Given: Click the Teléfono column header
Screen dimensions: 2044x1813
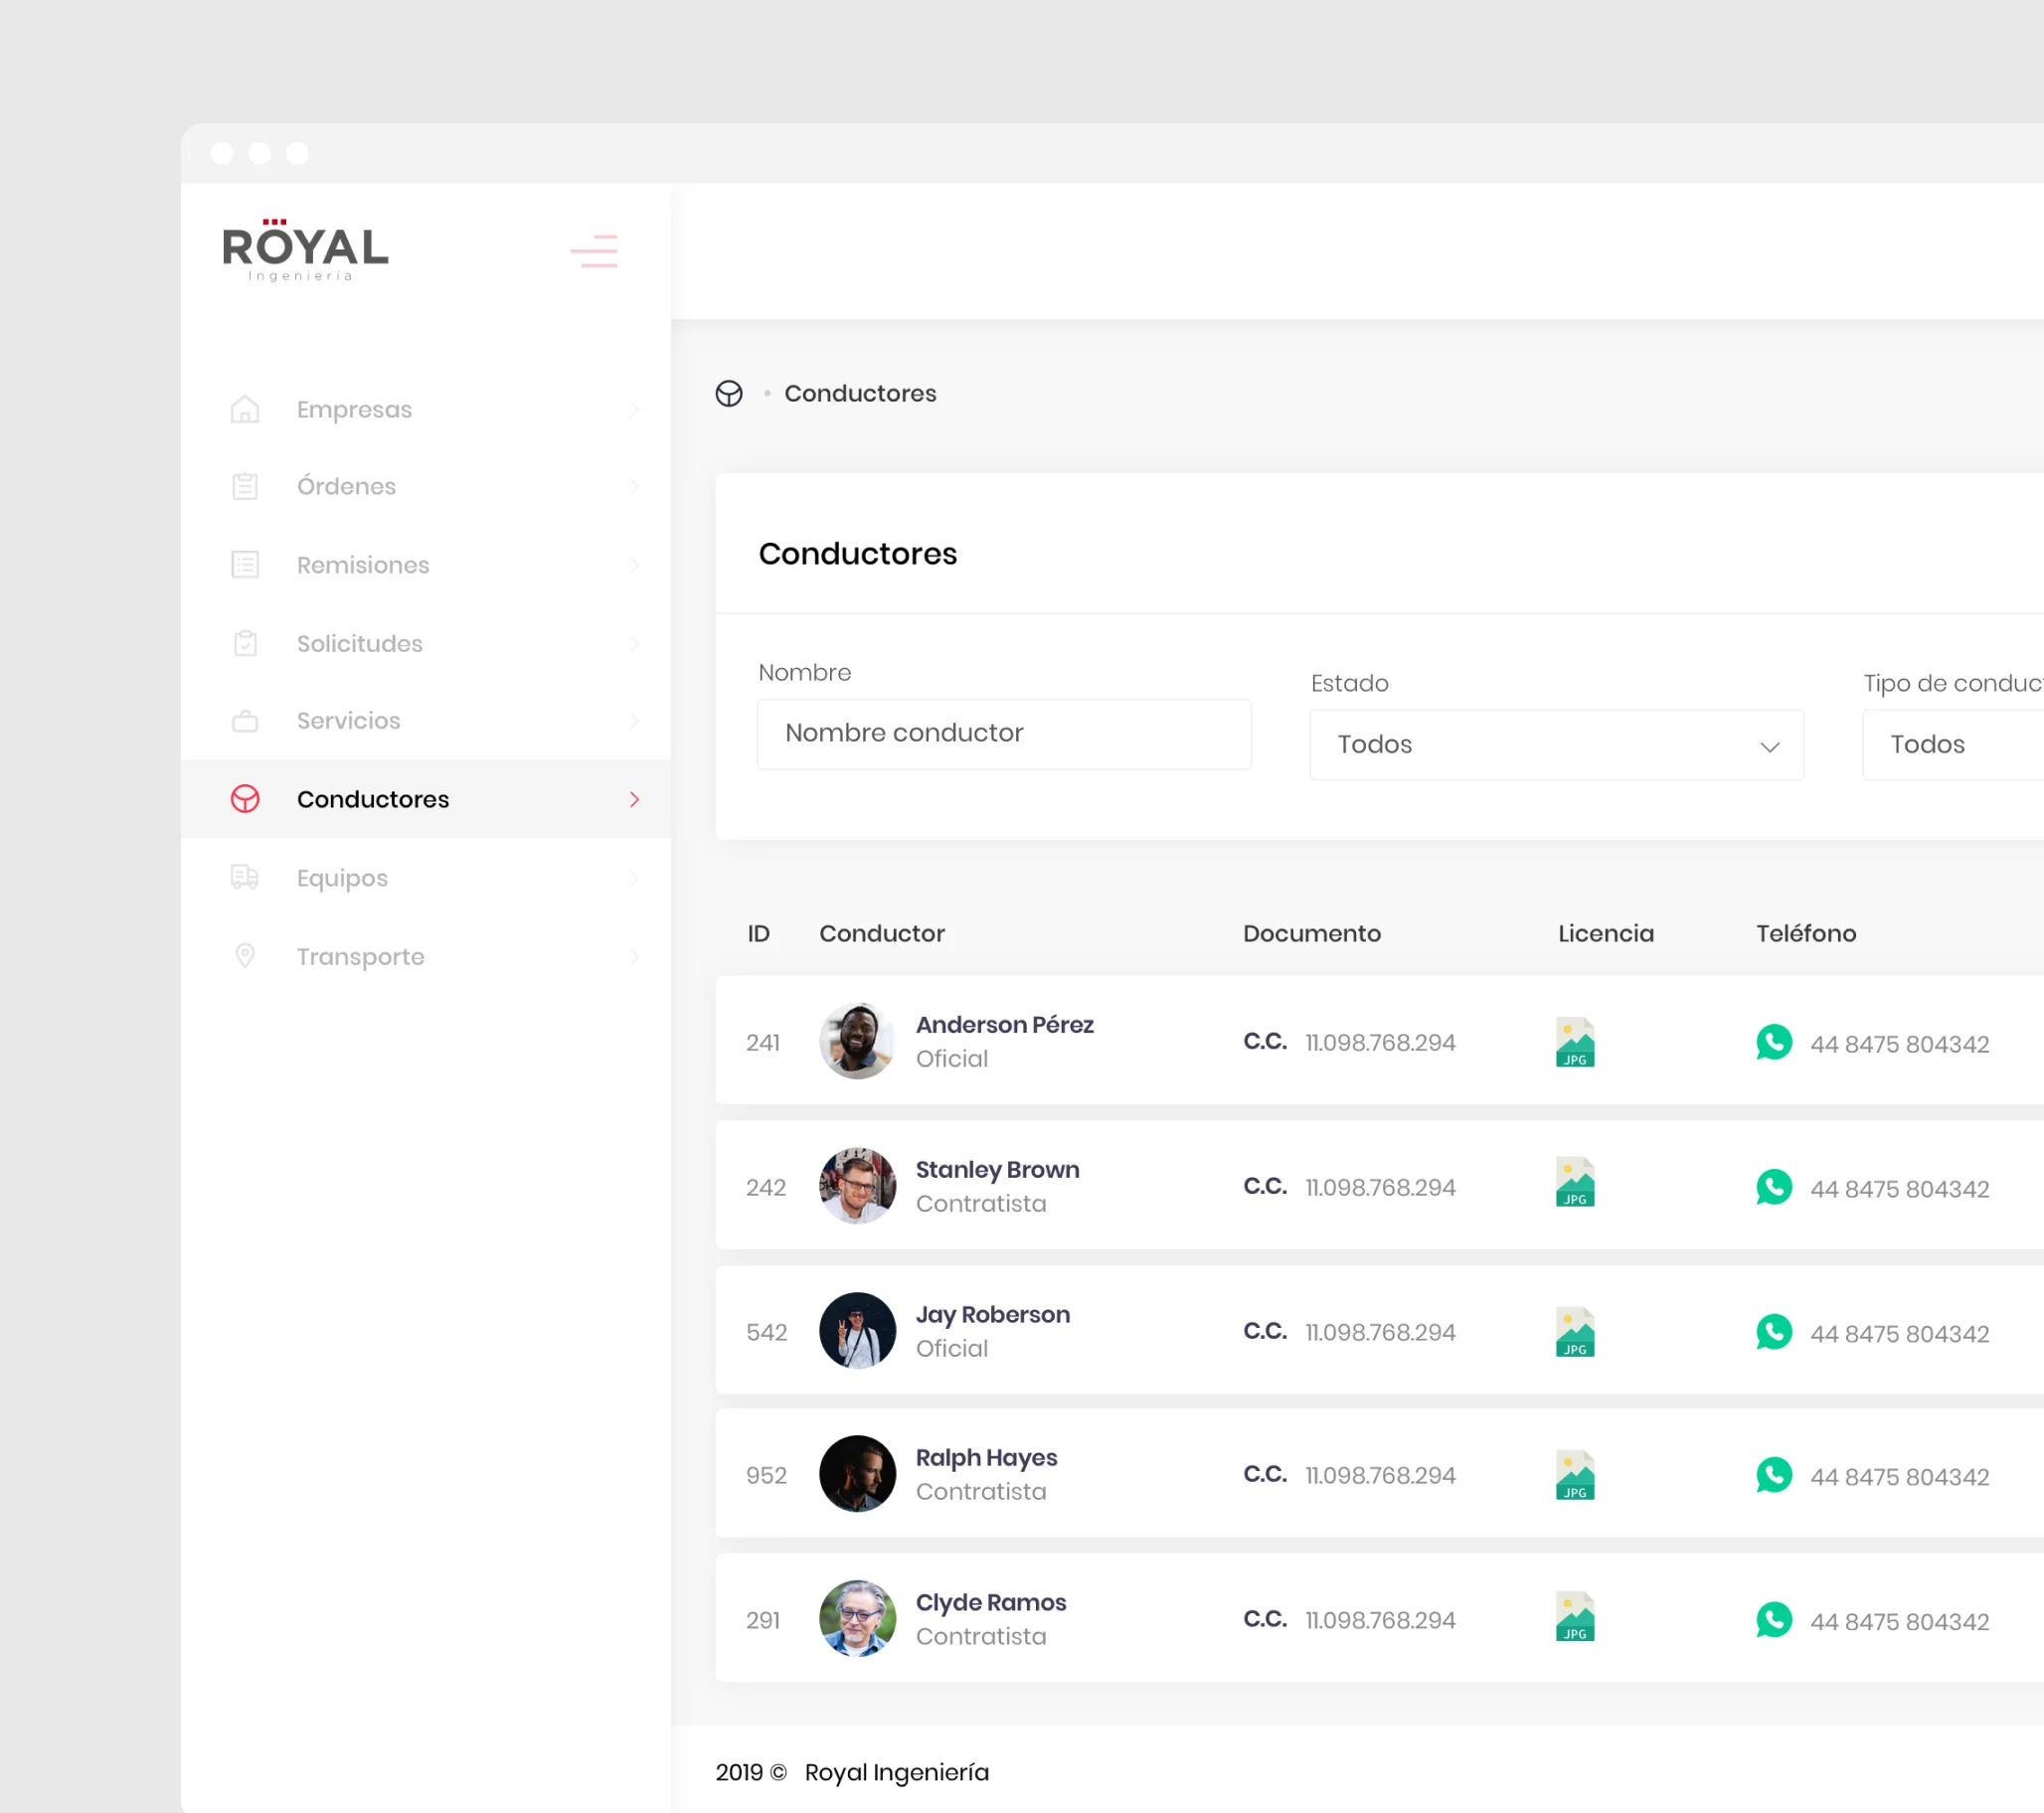Looking at the screenshot, I should click(x=1806, y=934).
